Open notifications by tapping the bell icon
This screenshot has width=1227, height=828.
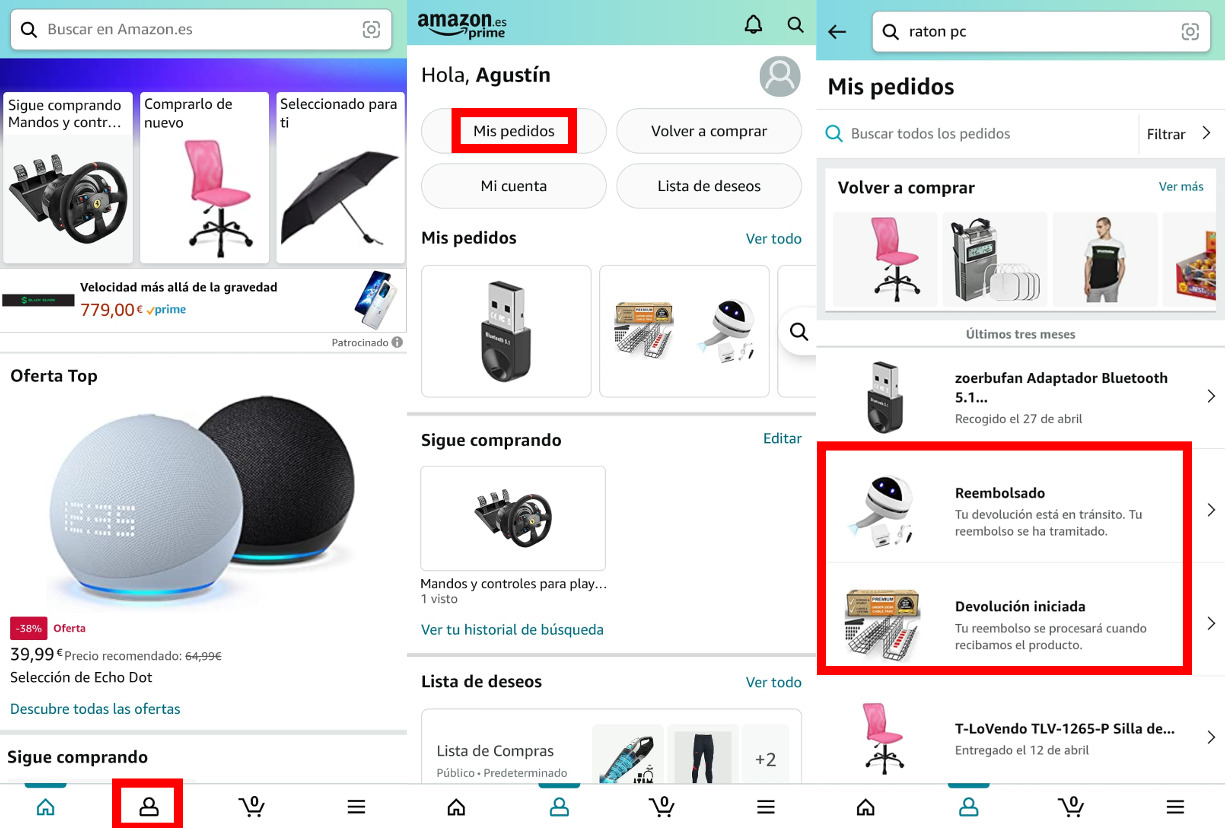pos(753,24)
